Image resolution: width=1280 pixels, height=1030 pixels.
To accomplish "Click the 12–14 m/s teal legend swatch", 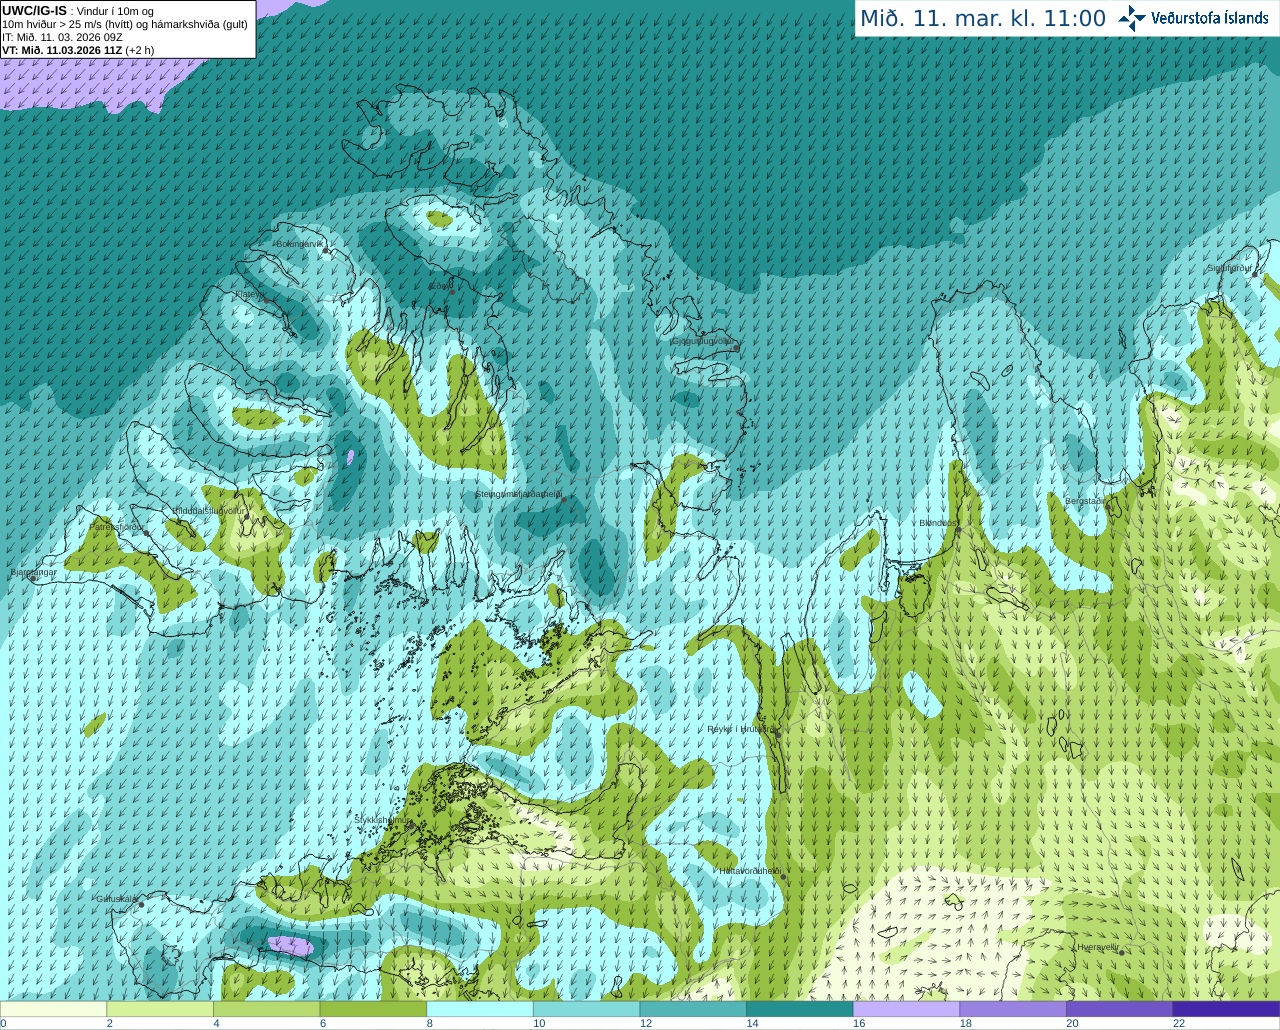I will coord(693,1009).
